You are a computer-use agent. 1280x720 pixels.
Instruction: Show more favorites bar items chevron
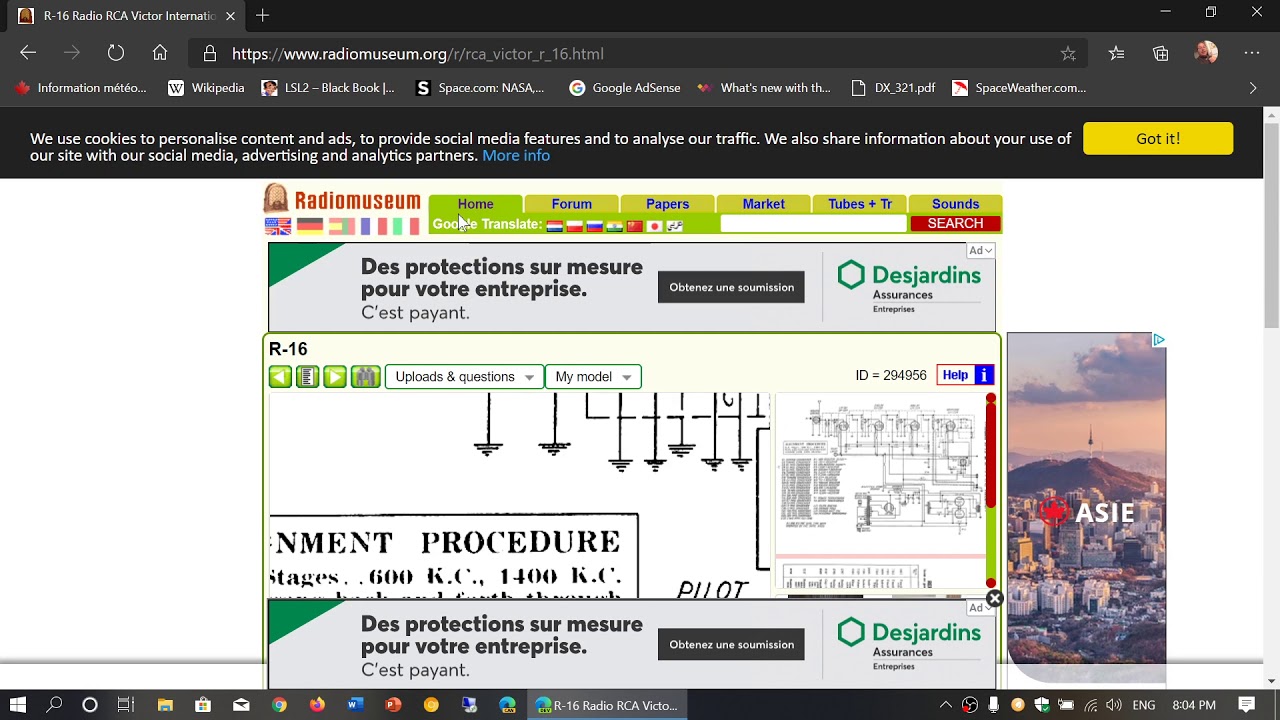(1253, 88)
